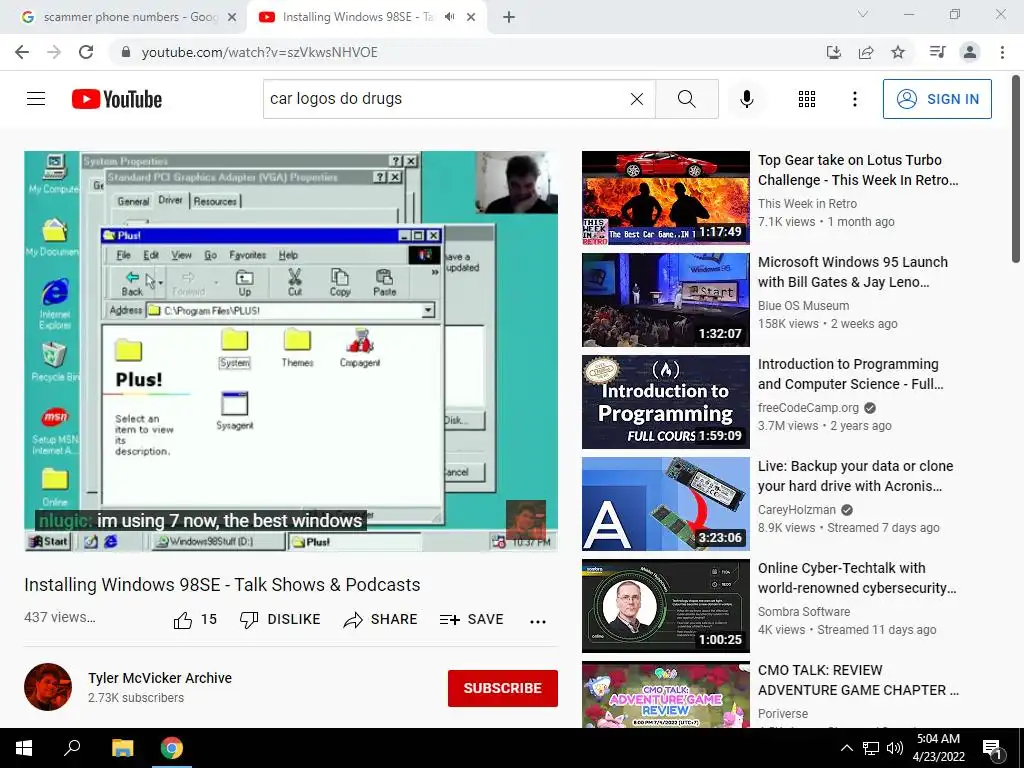The height and width of the screenshot is (768, 1024).
Task: Open a new browser tab
Action: point(509,17)
